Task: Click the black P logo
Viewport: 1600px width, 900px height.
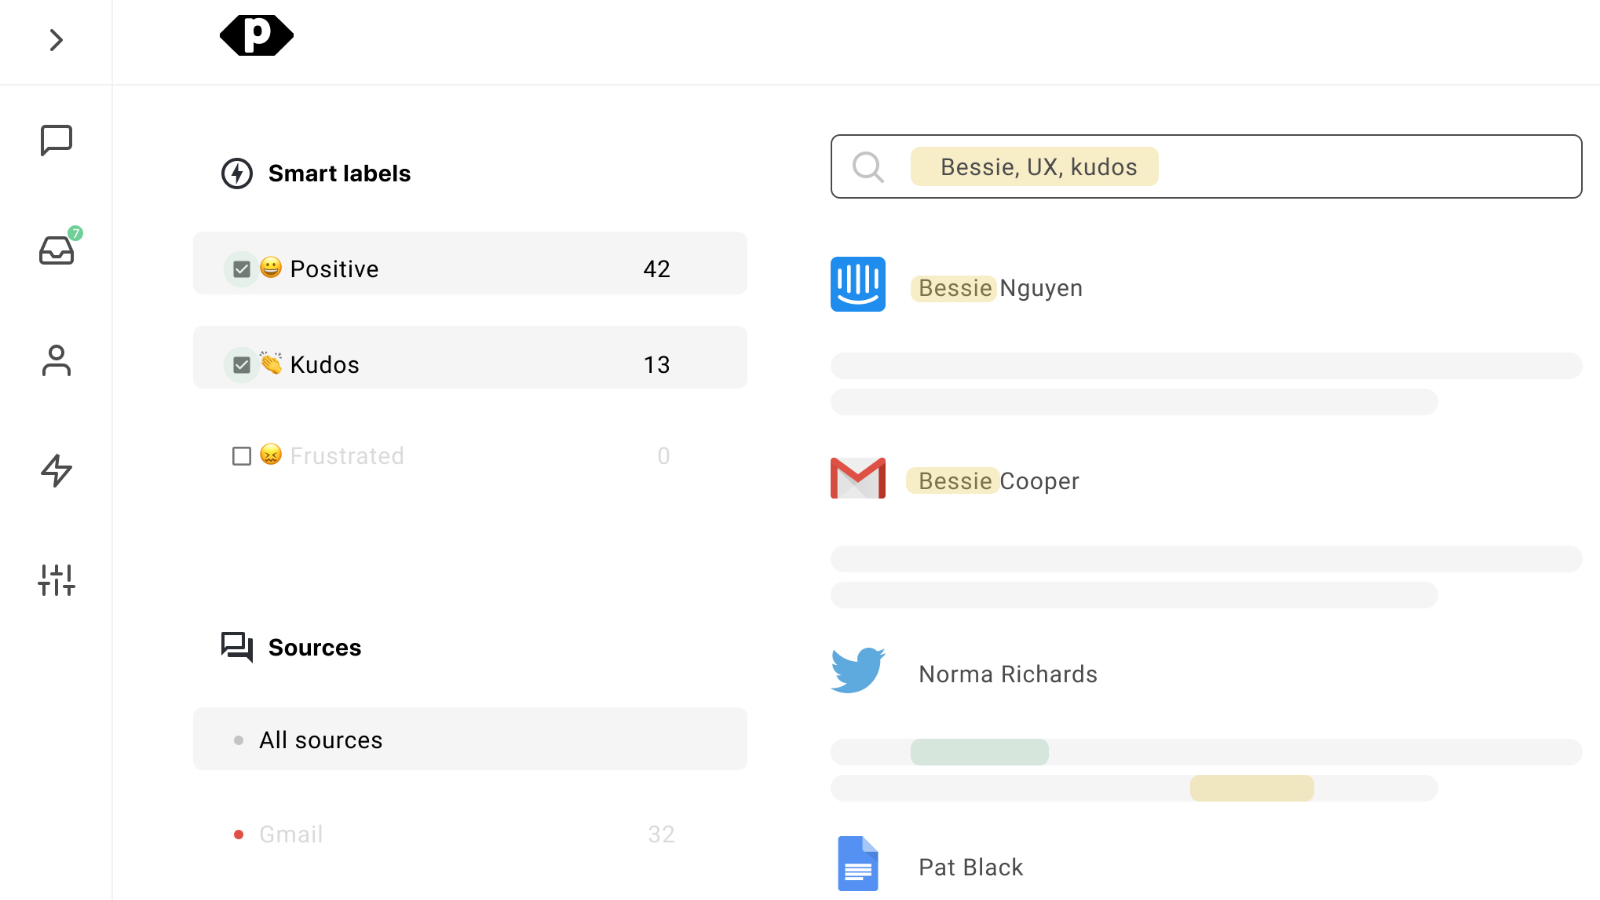Action: coord(257,36)
